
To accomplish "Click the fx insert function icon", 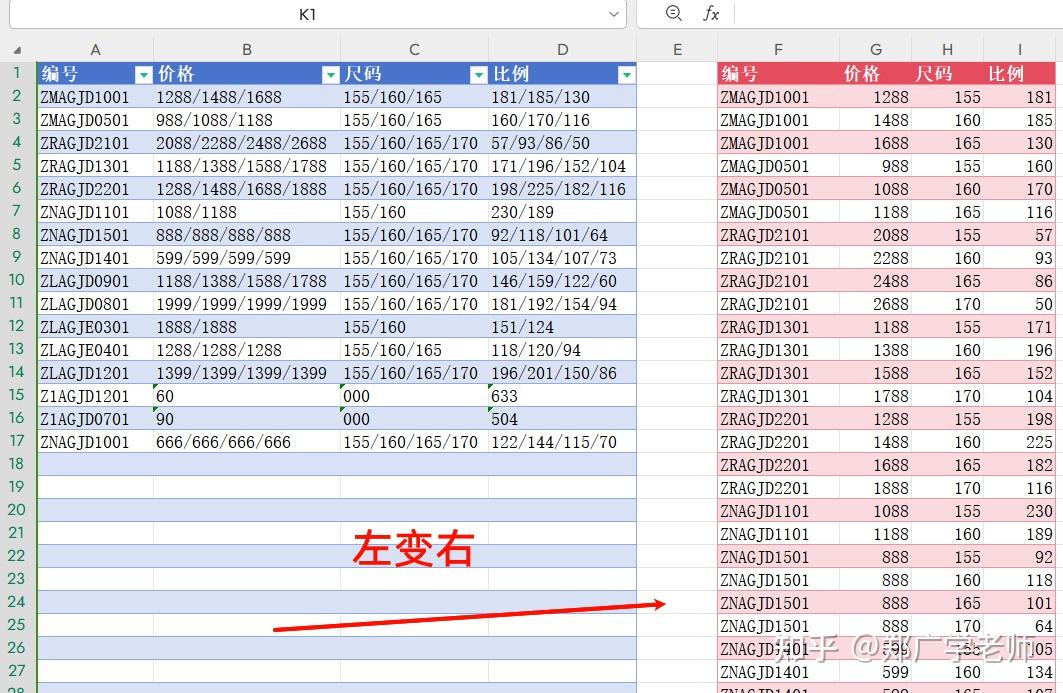I will [x=712, y=14].
